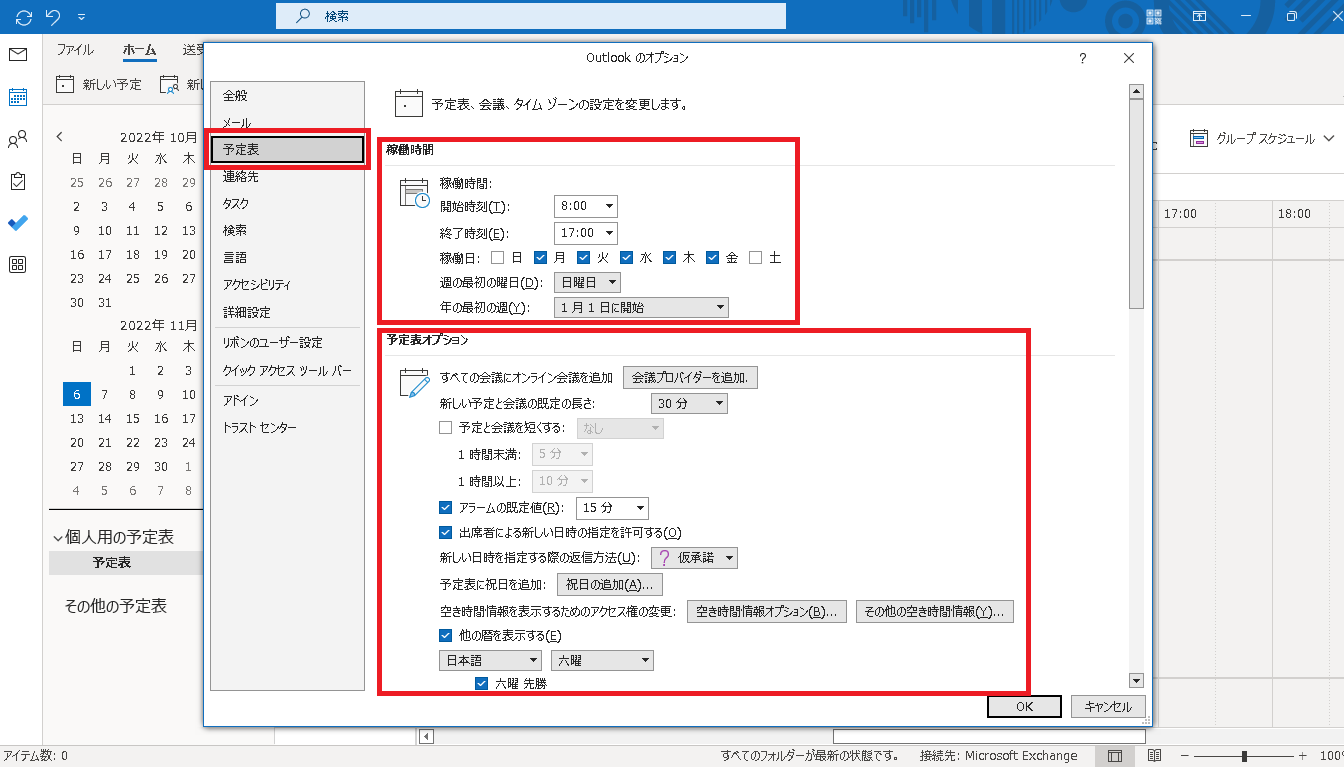Open the People contacts icon
The width and height of the screenshot is (1344, 767).
point(18,139)
